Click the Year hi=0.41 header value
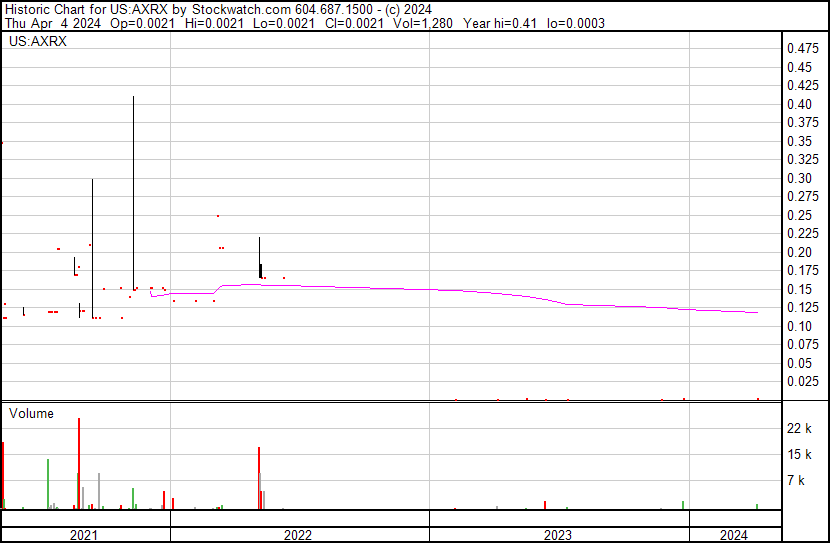Viewport: 830px width, 543px height. (x=500, y=23)
